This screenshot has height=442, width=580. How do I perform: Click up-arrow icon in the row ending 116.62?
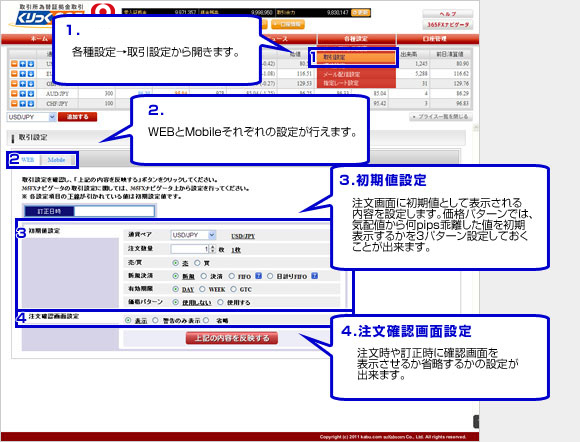(x=23, y=74)
